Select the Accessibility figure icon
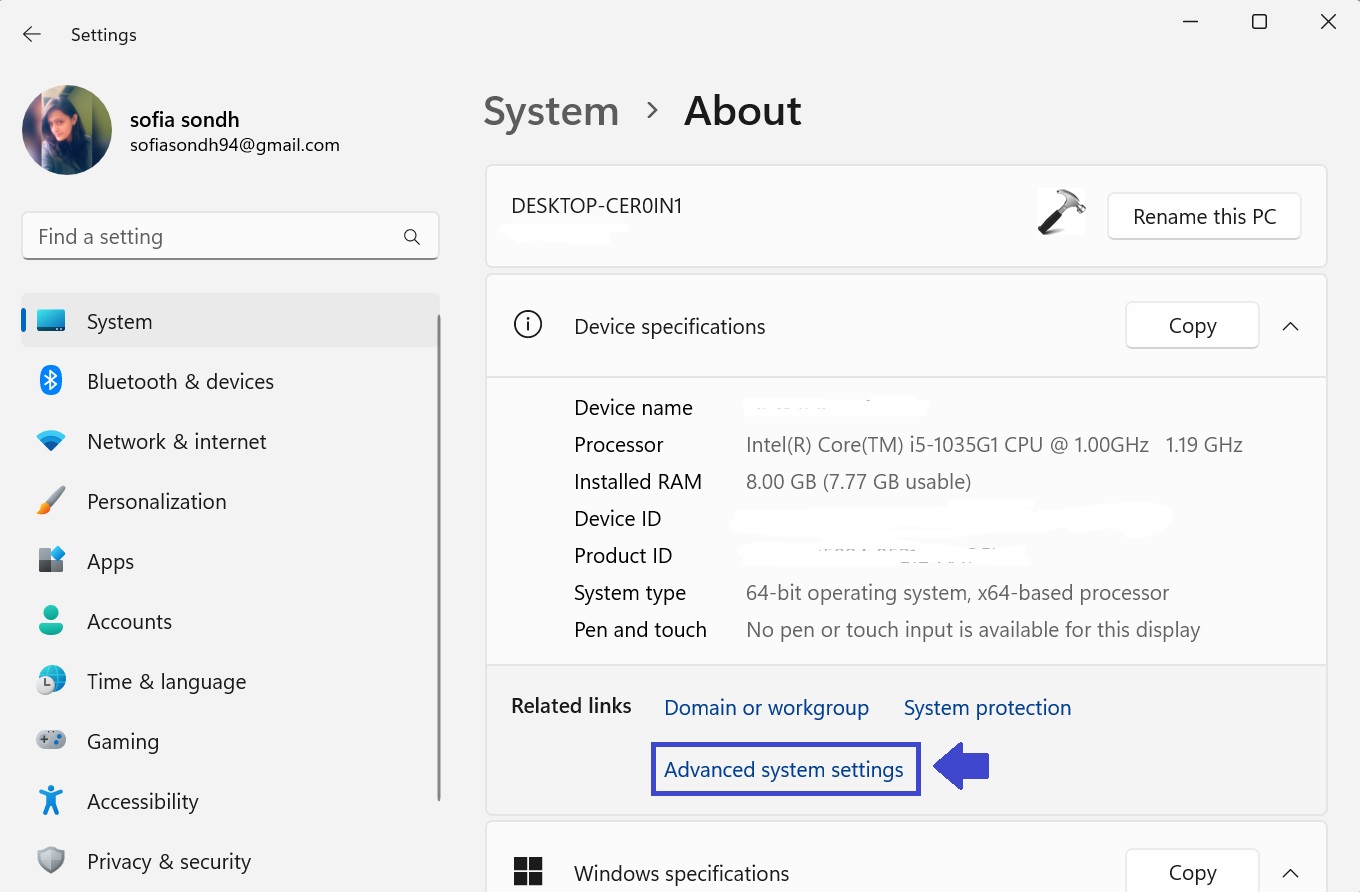 pyautogui.click(x=51, y=801)
